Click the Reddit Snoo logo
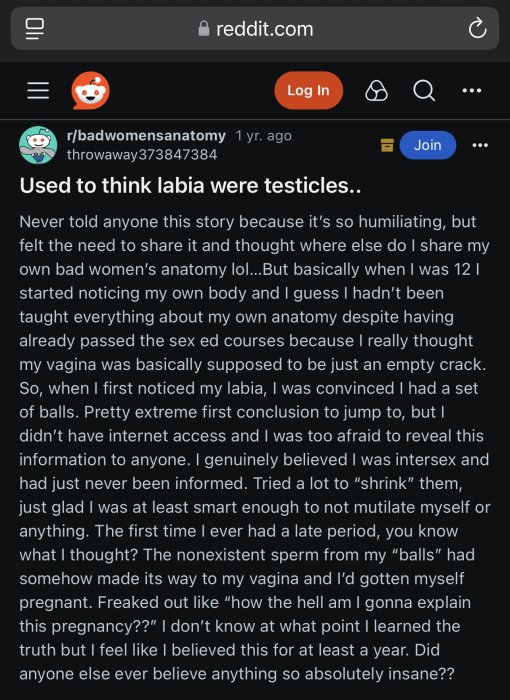Viewport: 510px width, 700px height. pos(91,91)
